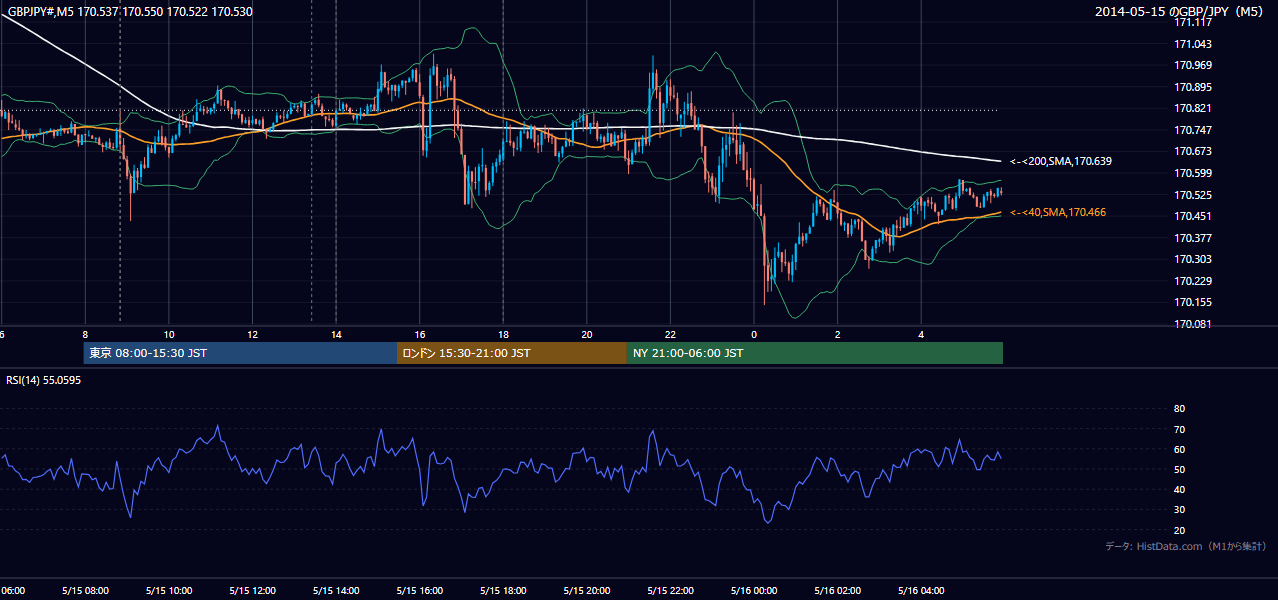The height and width of the screenshot is (600, 1278).
Task: Click the RSI scale value 40
Action: click(1179, 489)
